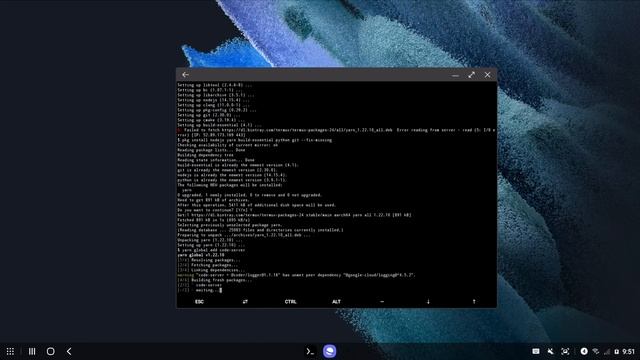Click the terminal cursor after 'waiting...'

pyautogui.click(x=221, y=290)
